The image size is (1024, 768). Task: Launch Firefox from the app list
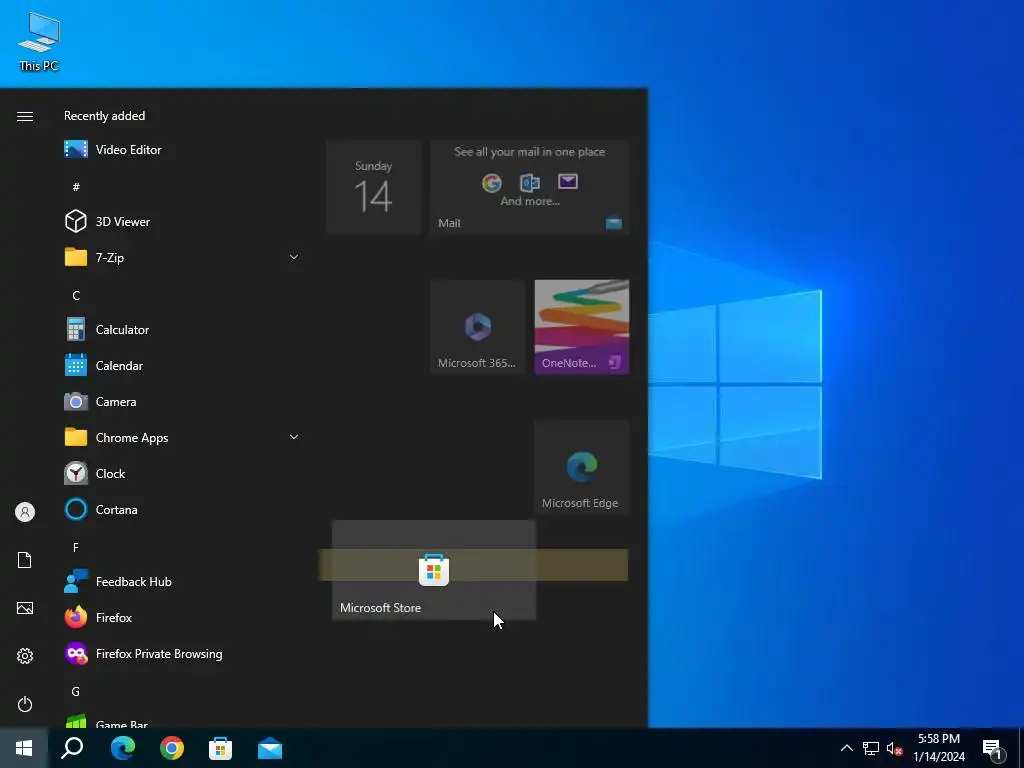pyautogui.click(x=181, y=617)
